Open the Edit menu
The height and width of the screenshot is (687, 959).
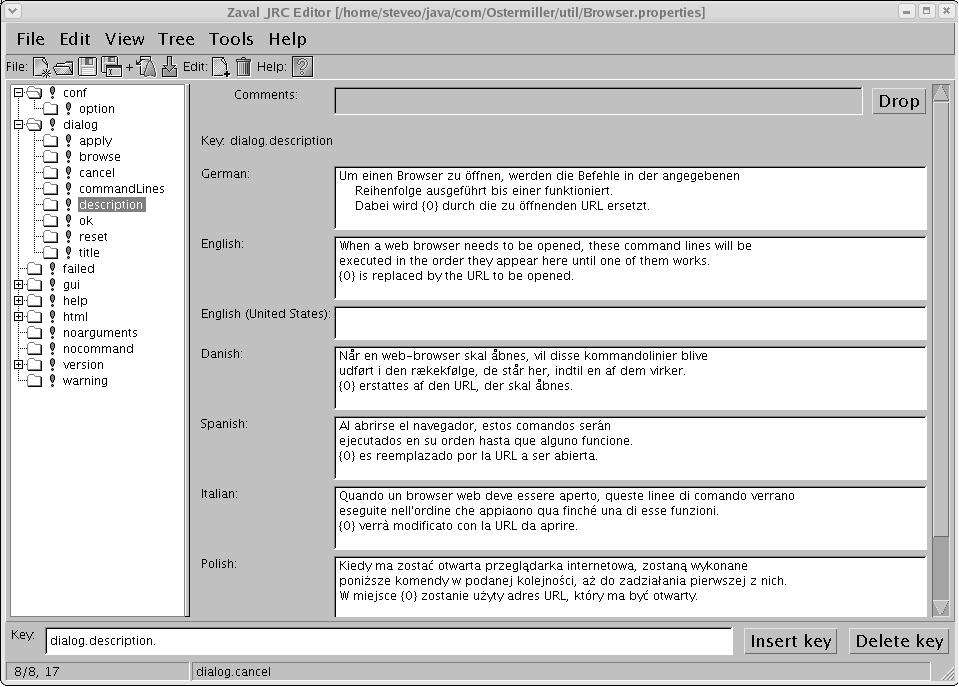coord(75,39)
